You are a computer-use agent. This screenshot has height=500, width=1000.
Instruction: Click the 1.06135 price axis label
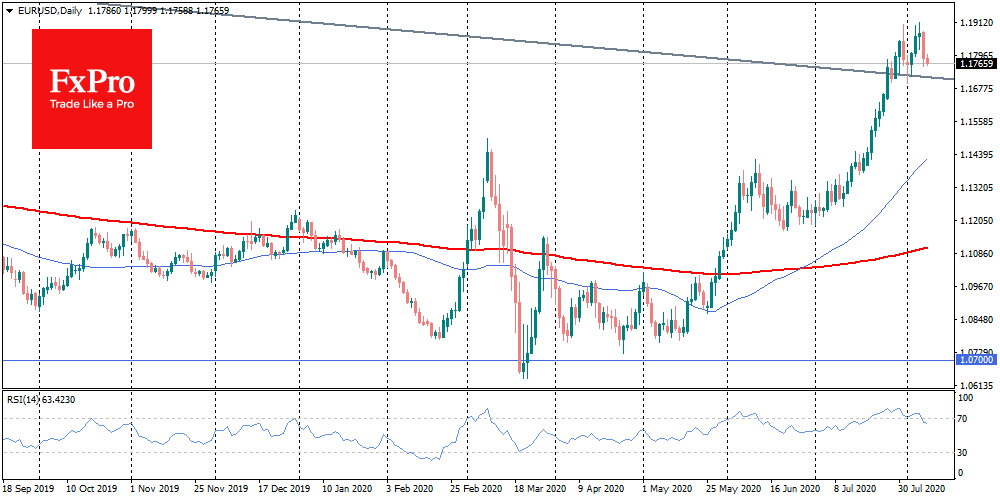pos(976,385)
